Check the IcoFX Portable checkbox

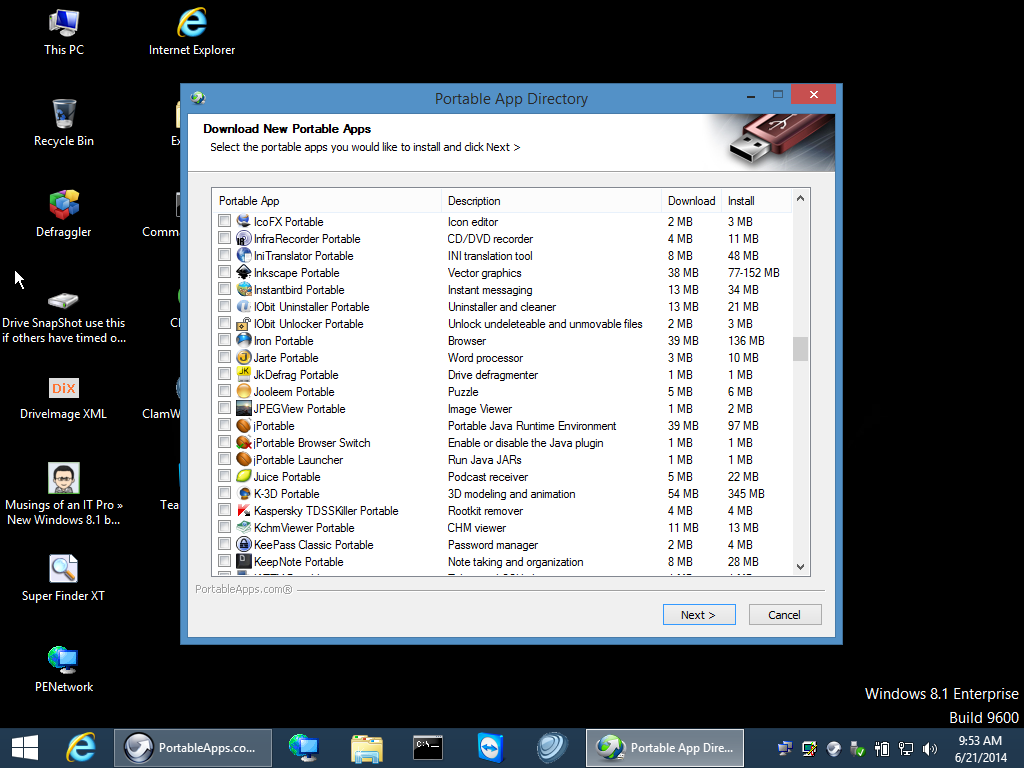click(225, 221)
